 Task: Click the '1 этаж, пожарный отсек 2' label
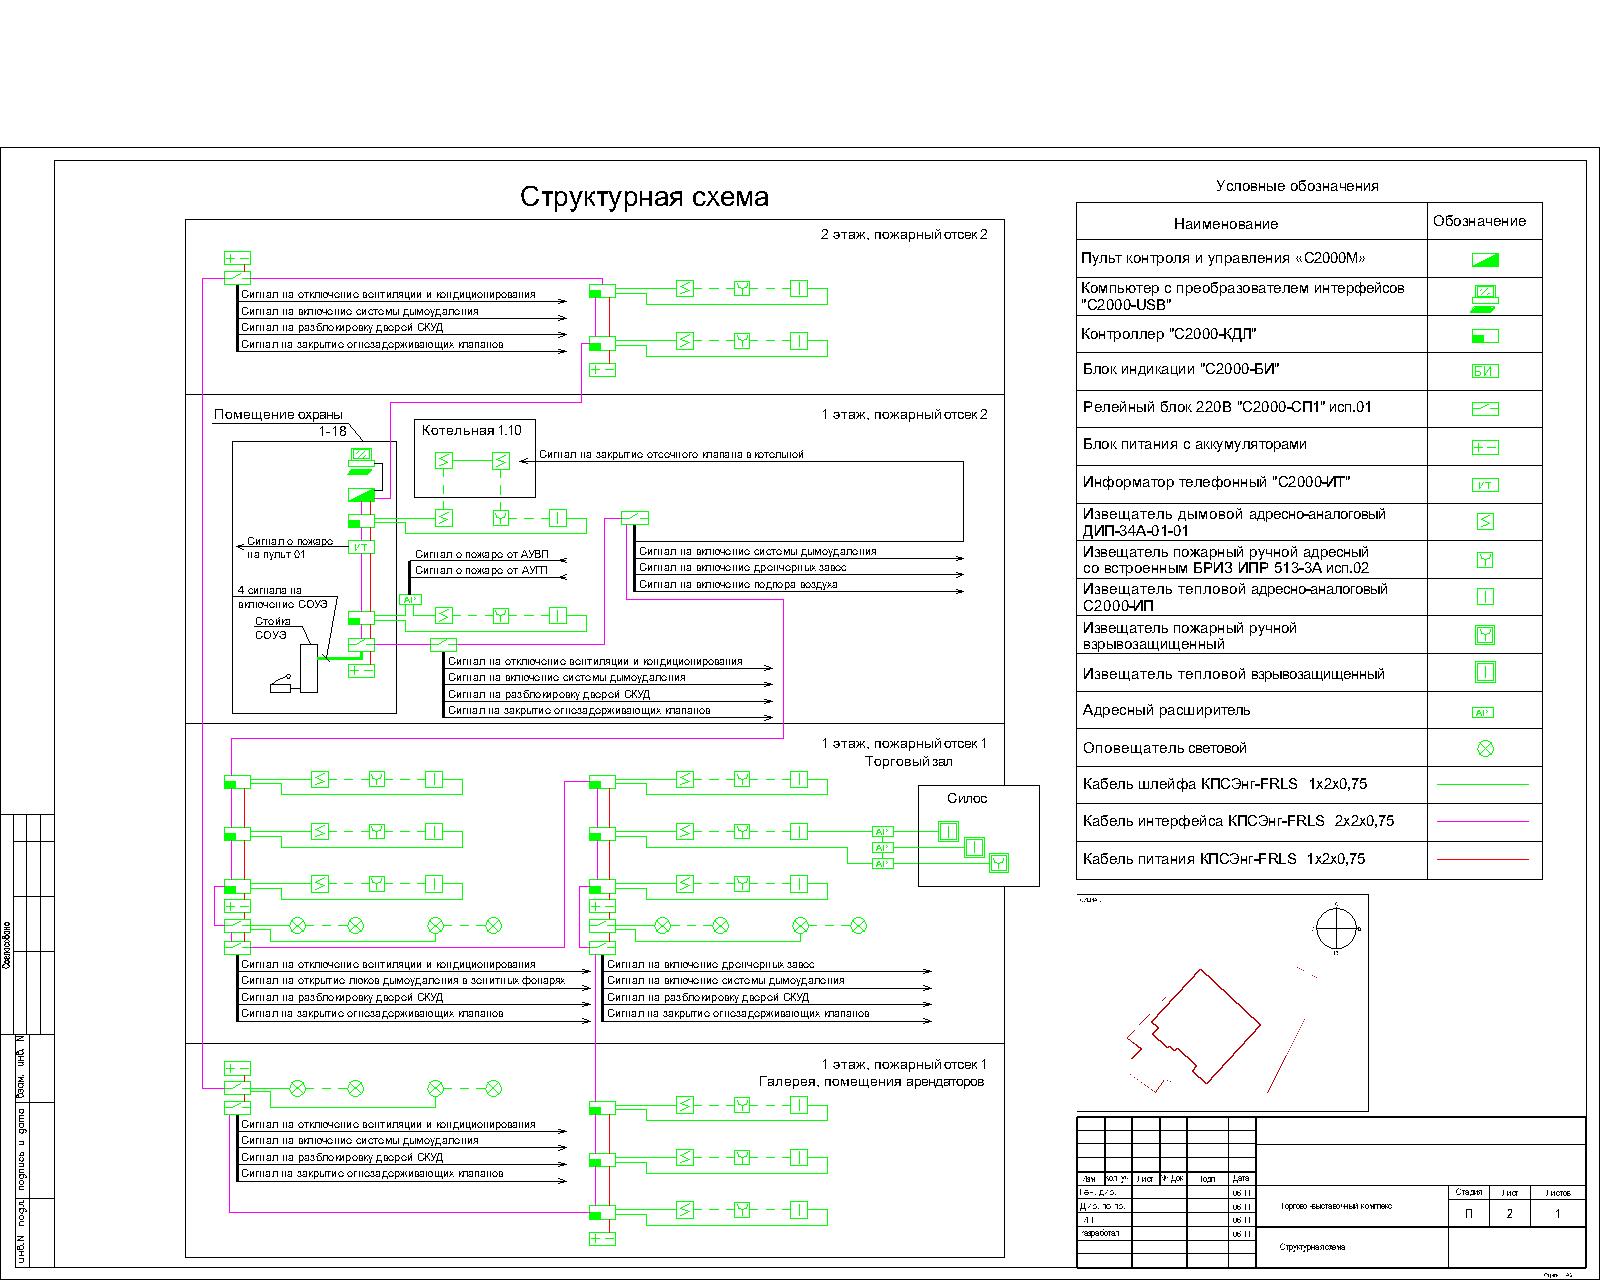[x=904, y=414]
